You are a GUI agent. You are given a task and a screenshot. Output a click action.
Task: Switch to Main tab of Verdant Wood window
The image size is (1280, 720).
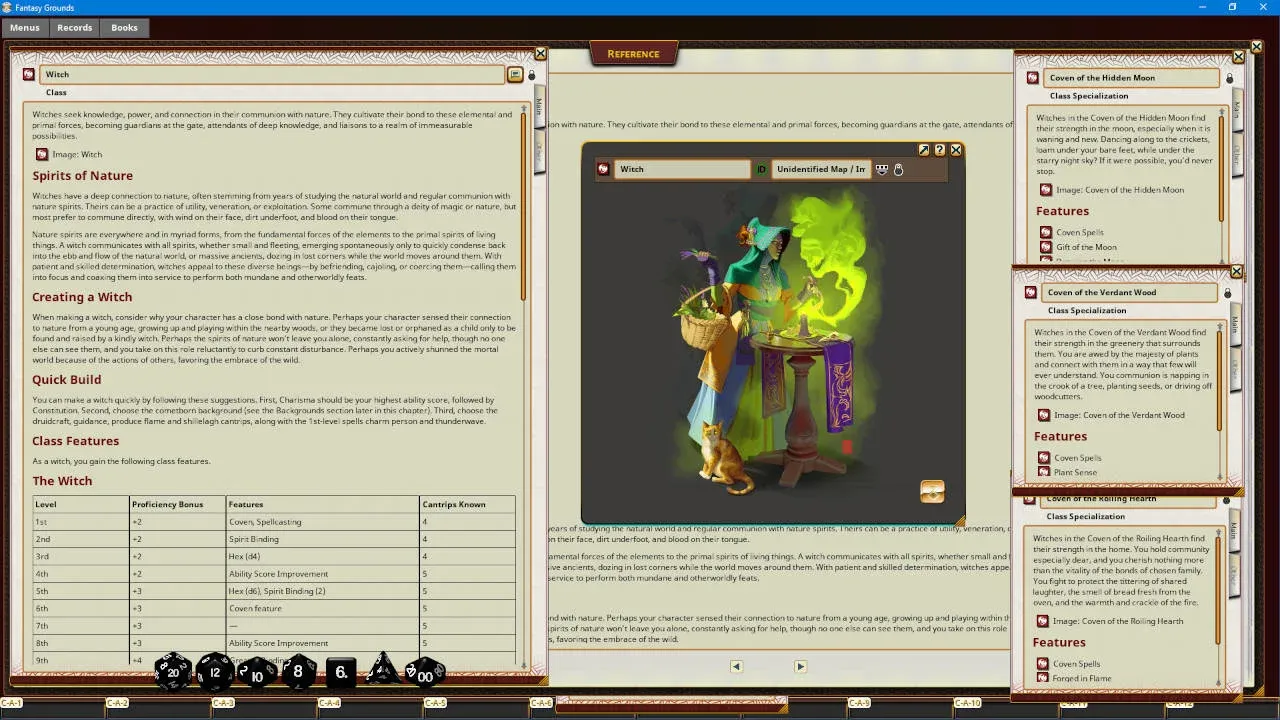point(1234,325)
